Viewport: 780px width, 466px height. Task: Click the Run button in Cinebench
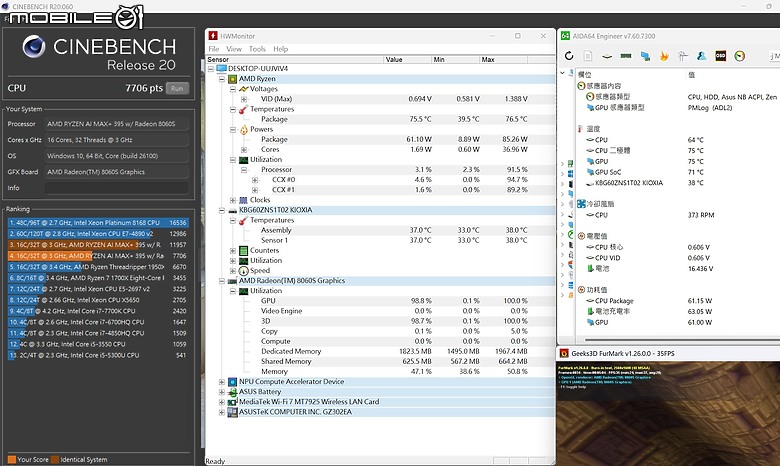(177, 89)
